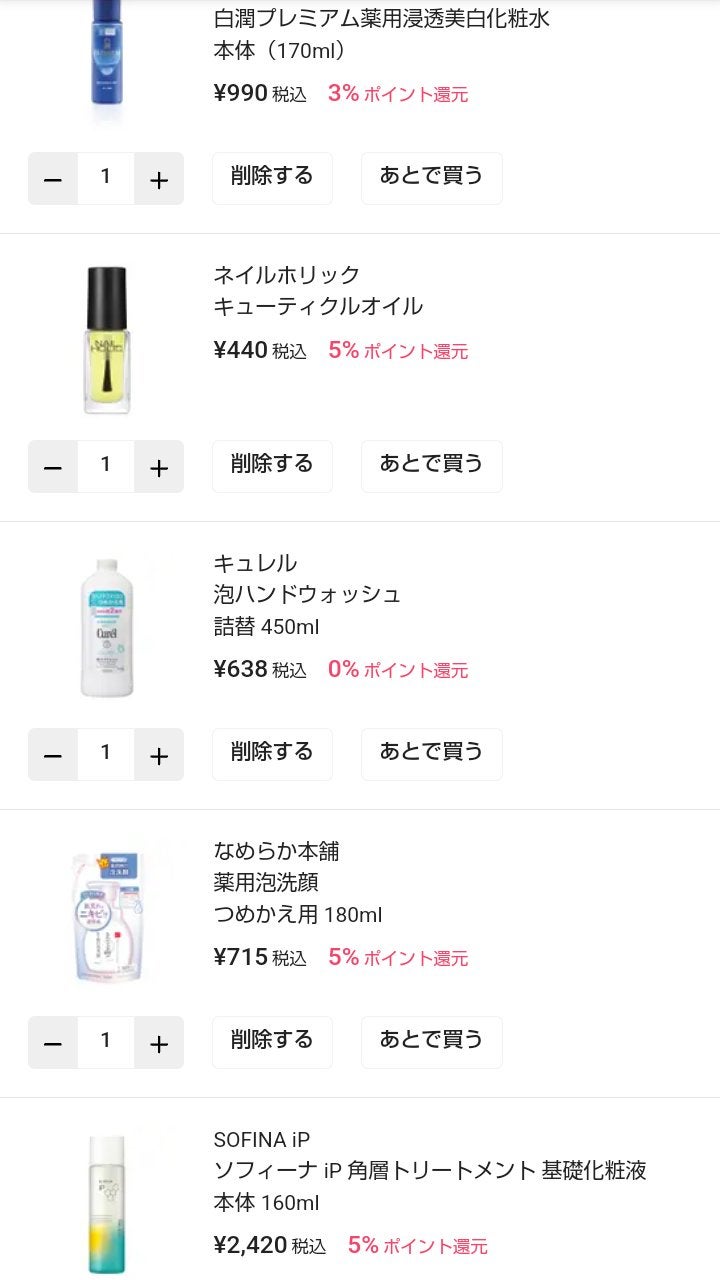Reduce キュレル 泡ハンドウォッシュ quantity
720x1280 pixels.
click(x=53, y=755)
